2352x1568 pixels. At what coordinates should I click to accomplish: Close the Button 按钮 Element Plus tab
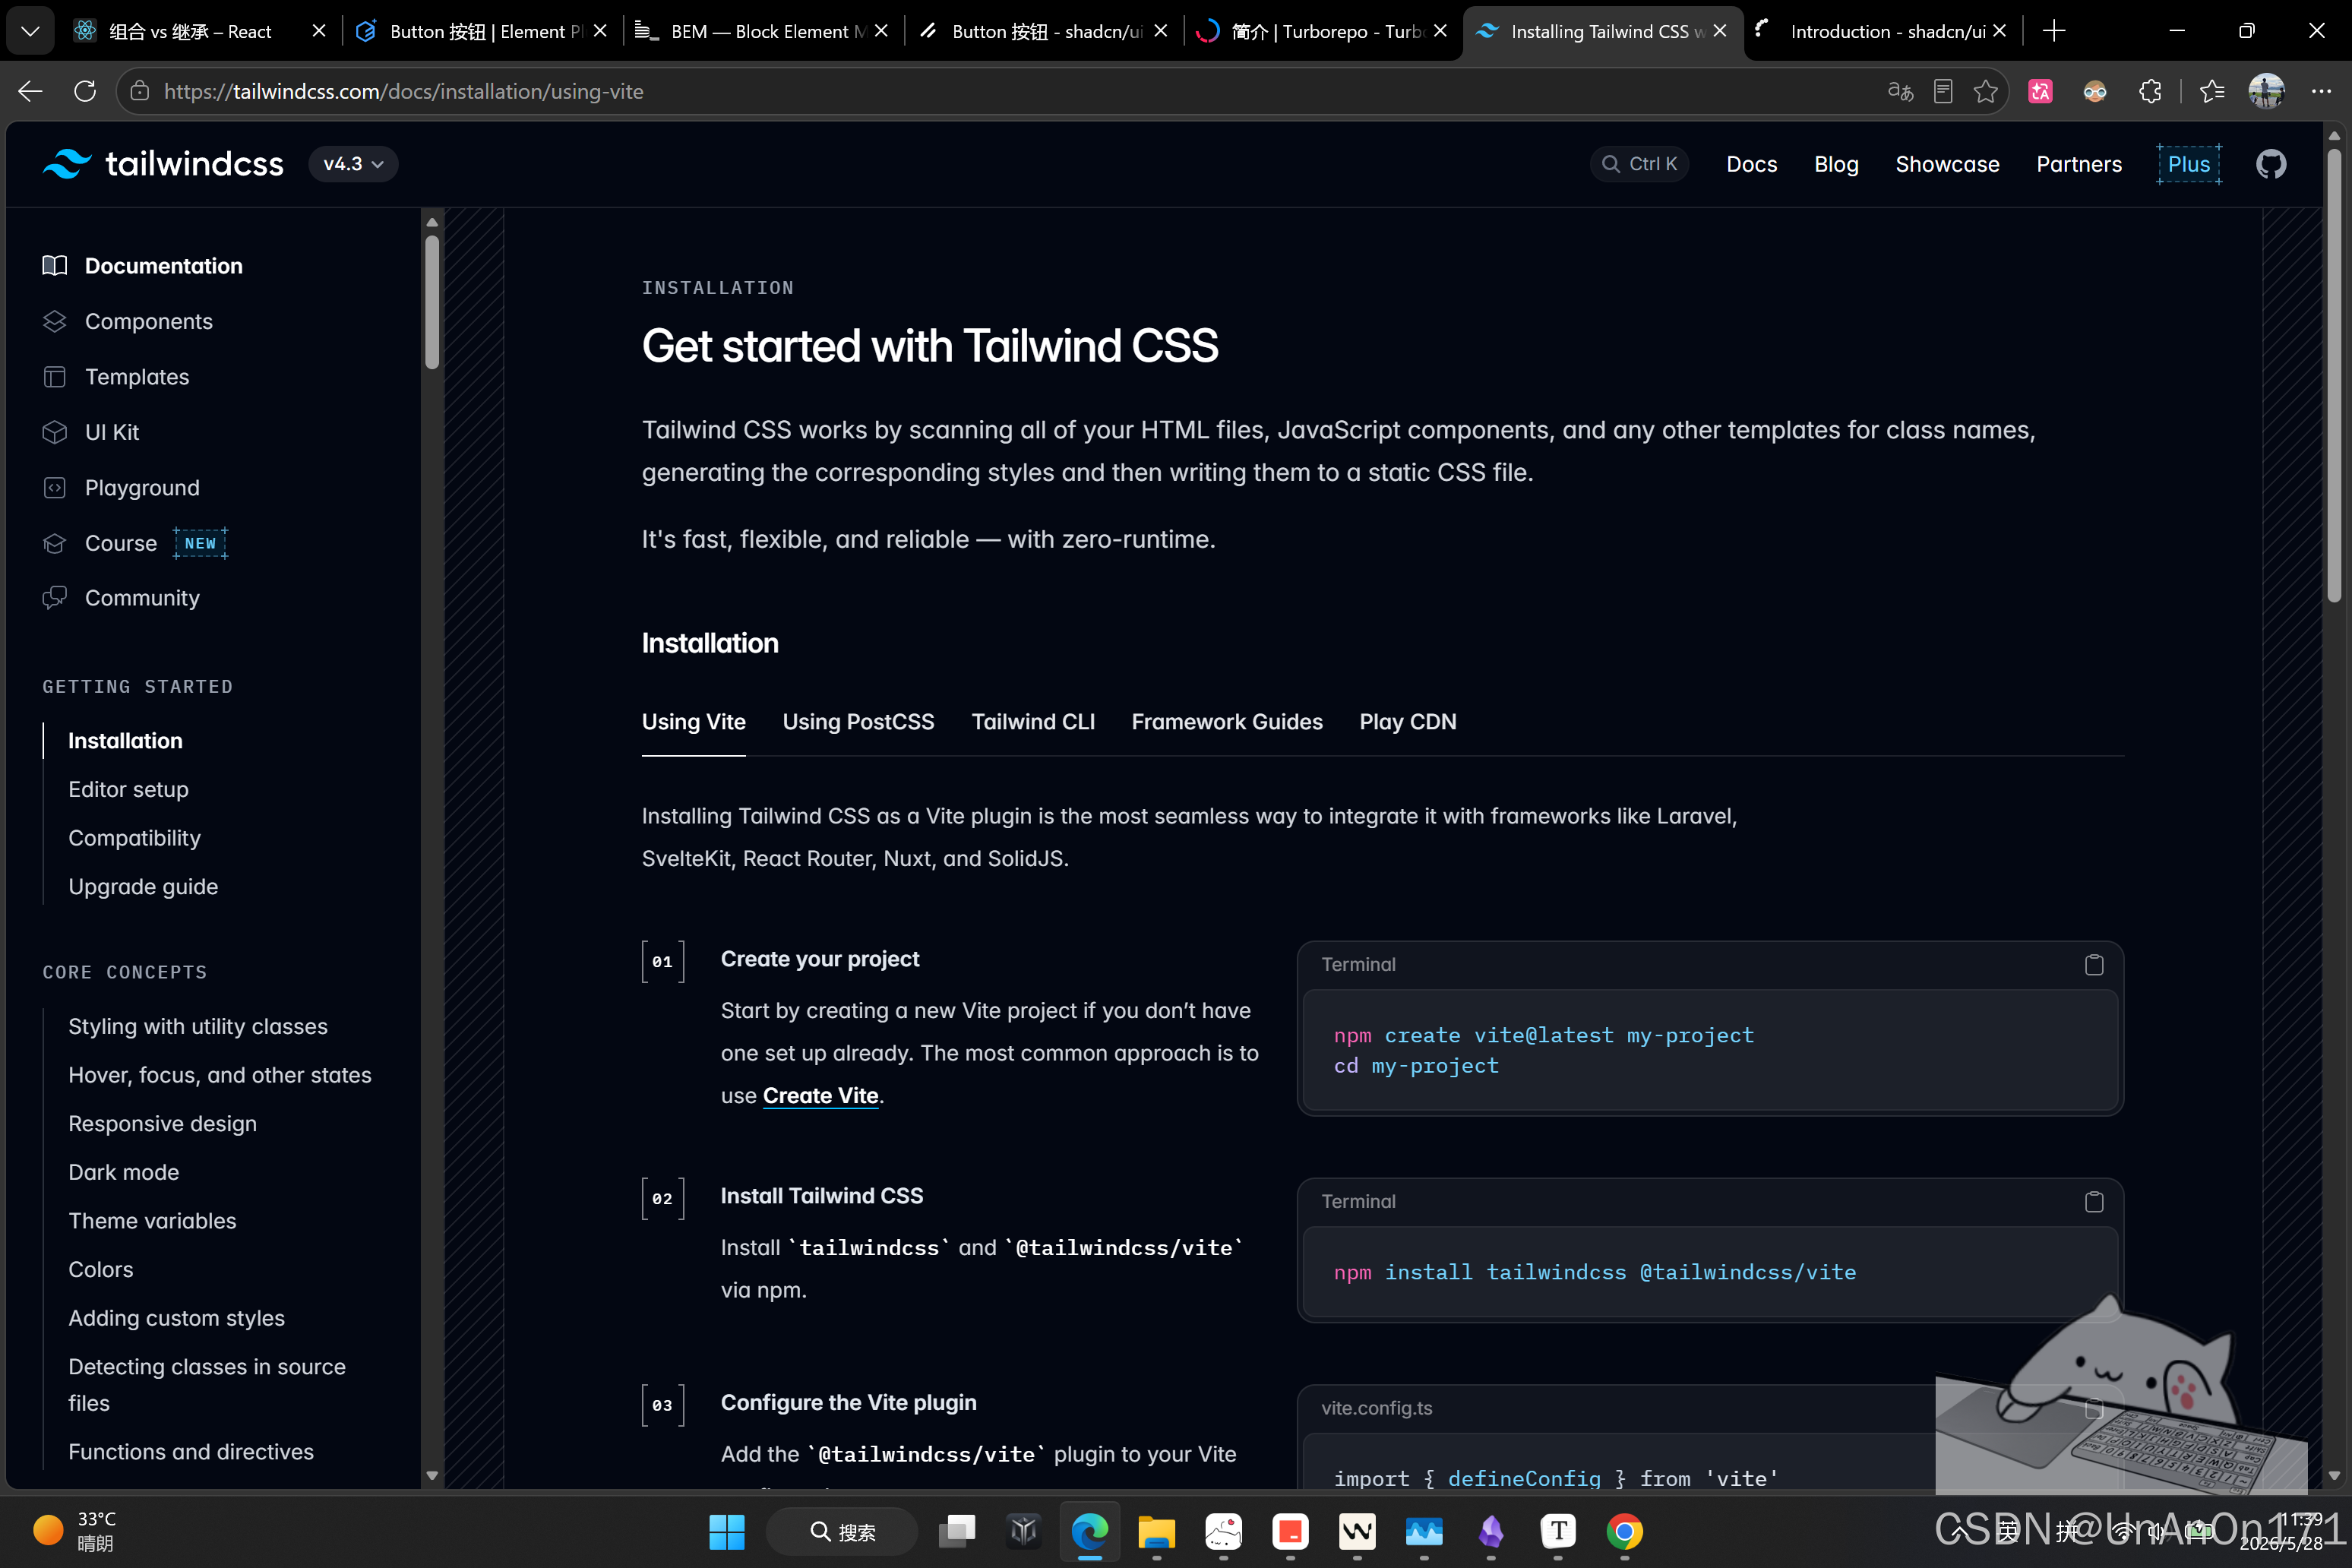[599, 31]
